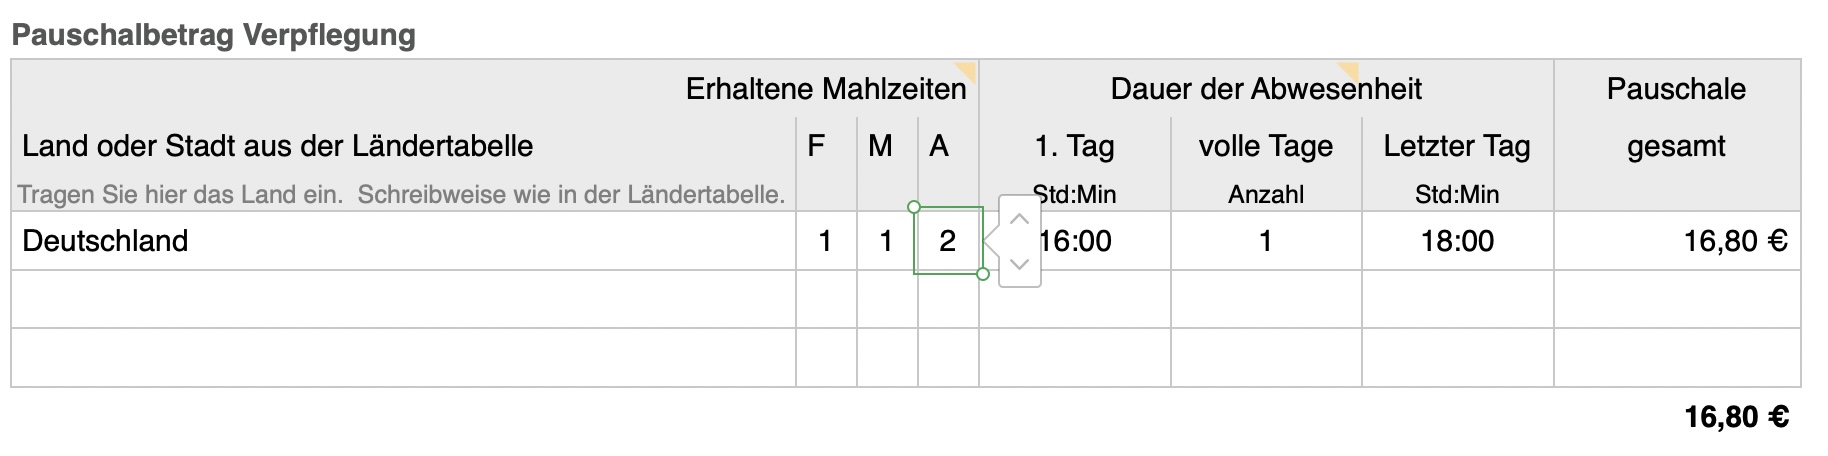1828x456 pixels.
Task: Select empty country cell below Deutschland
Action: click(400, 299)
